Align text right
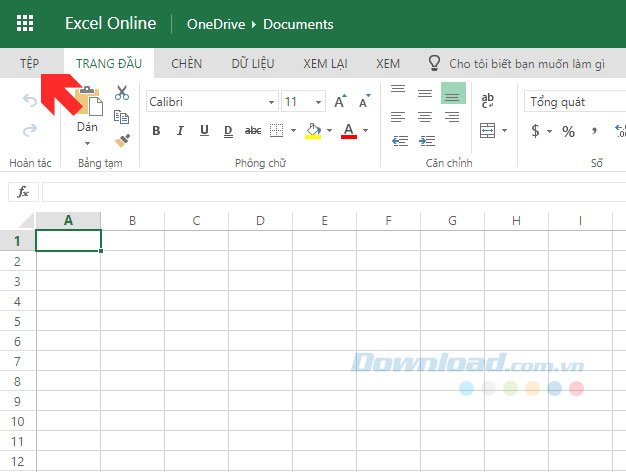This screenshot has width=626, height=472. coord(452,117)
